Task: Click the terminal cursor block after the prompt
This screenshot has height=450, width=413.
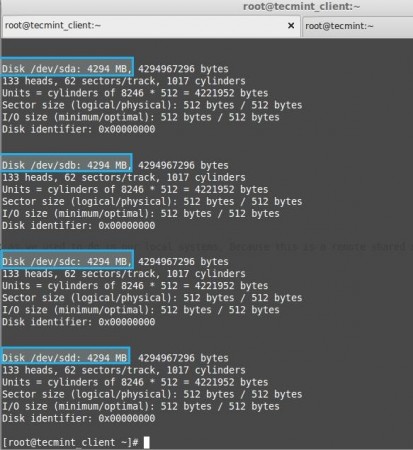Action: pyautogui.click(x=147, y=442)
